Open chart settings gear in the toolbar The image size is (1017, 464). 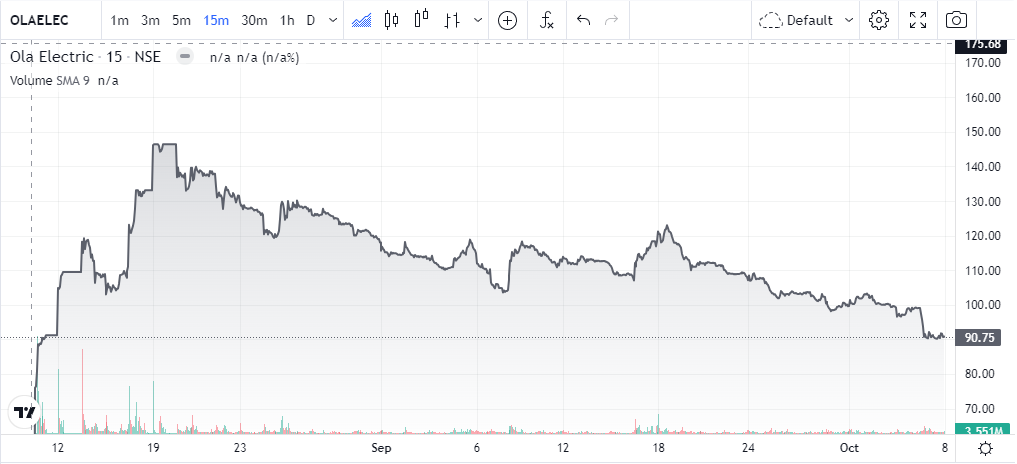coord(879,20)
